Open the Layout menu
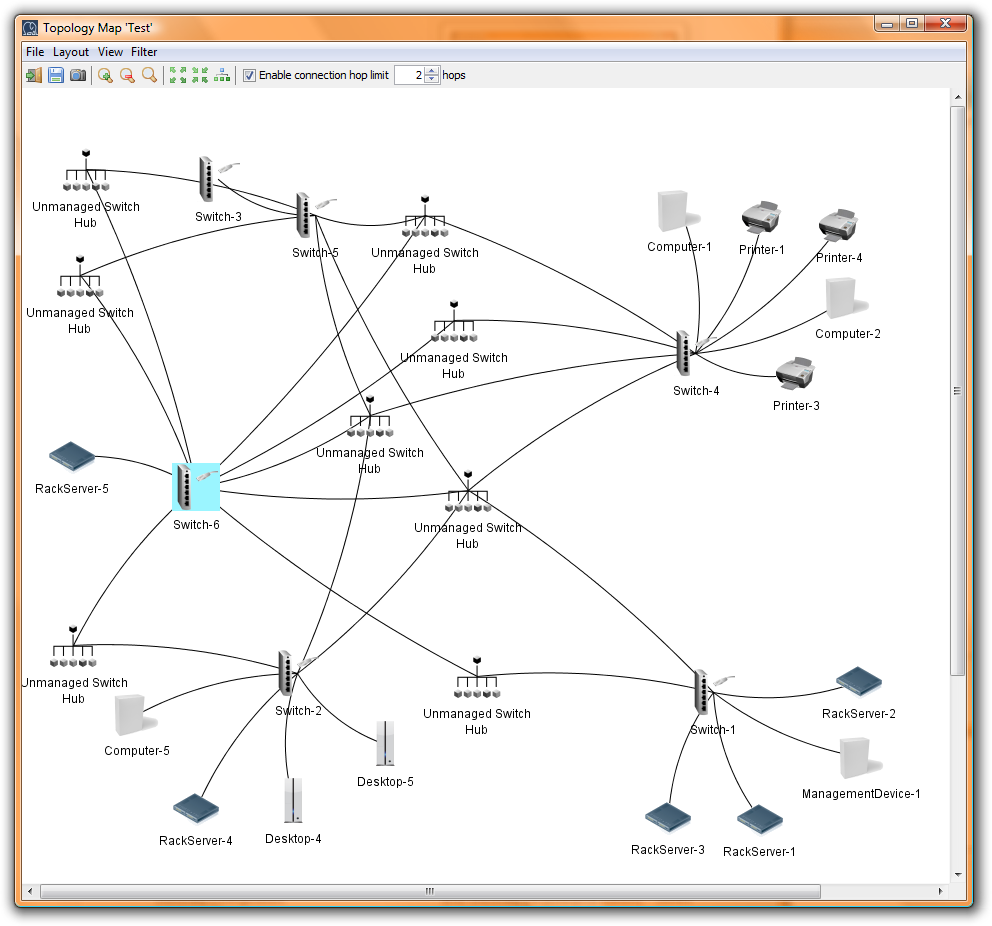This screenshot has width=992, height=926. (70, 51)
